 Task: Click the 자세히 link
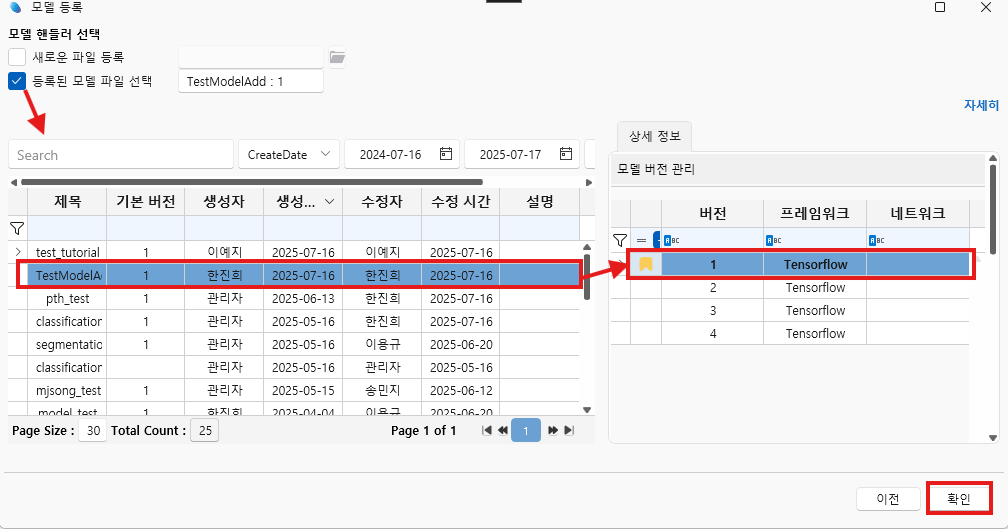[980, 105]
